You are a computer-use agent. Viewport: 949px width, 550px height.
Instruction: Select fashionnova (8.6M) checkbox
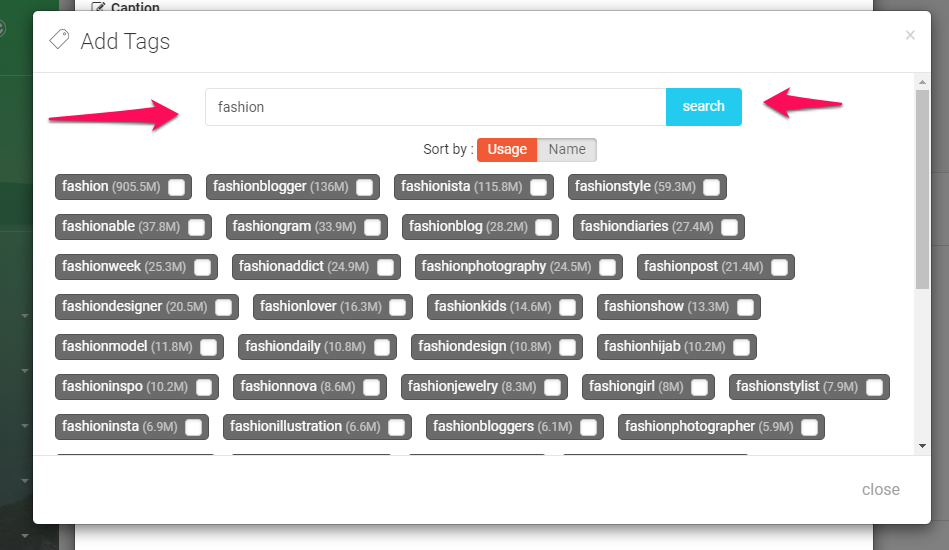pos(371,387)
